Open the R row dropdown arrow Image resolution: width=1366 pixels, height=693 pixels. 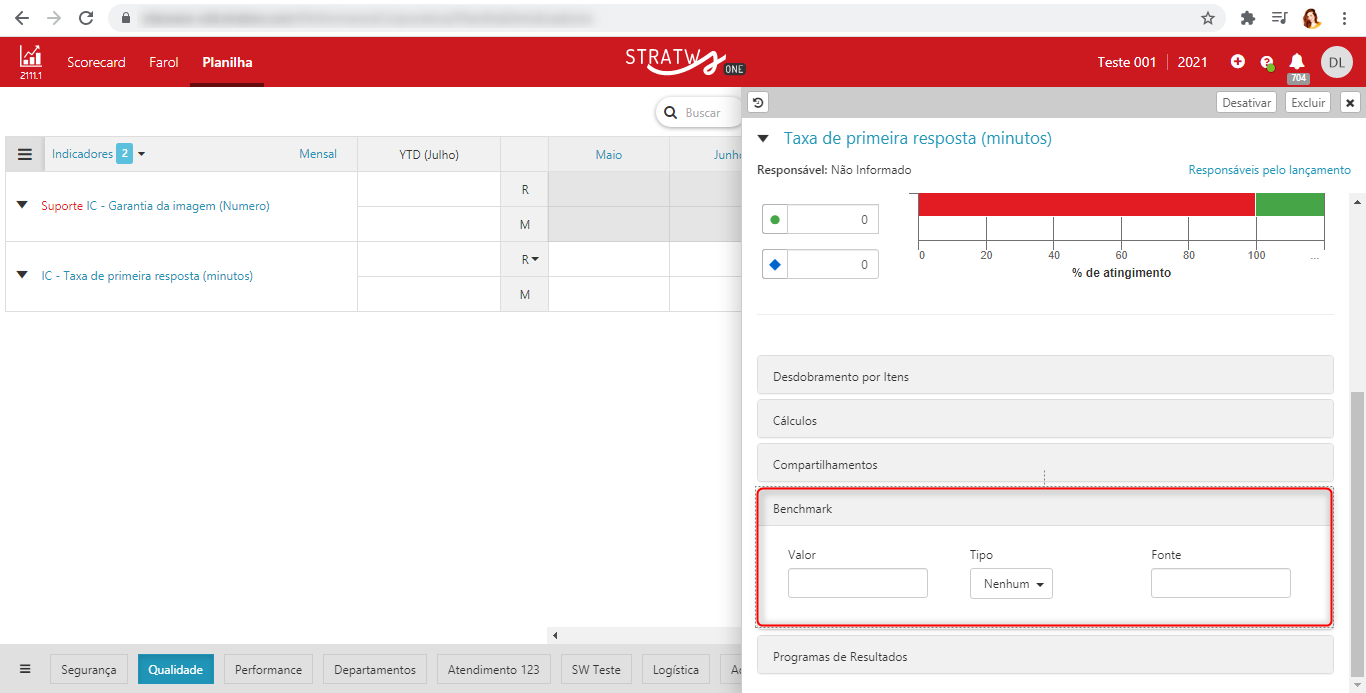click(535, 259)
